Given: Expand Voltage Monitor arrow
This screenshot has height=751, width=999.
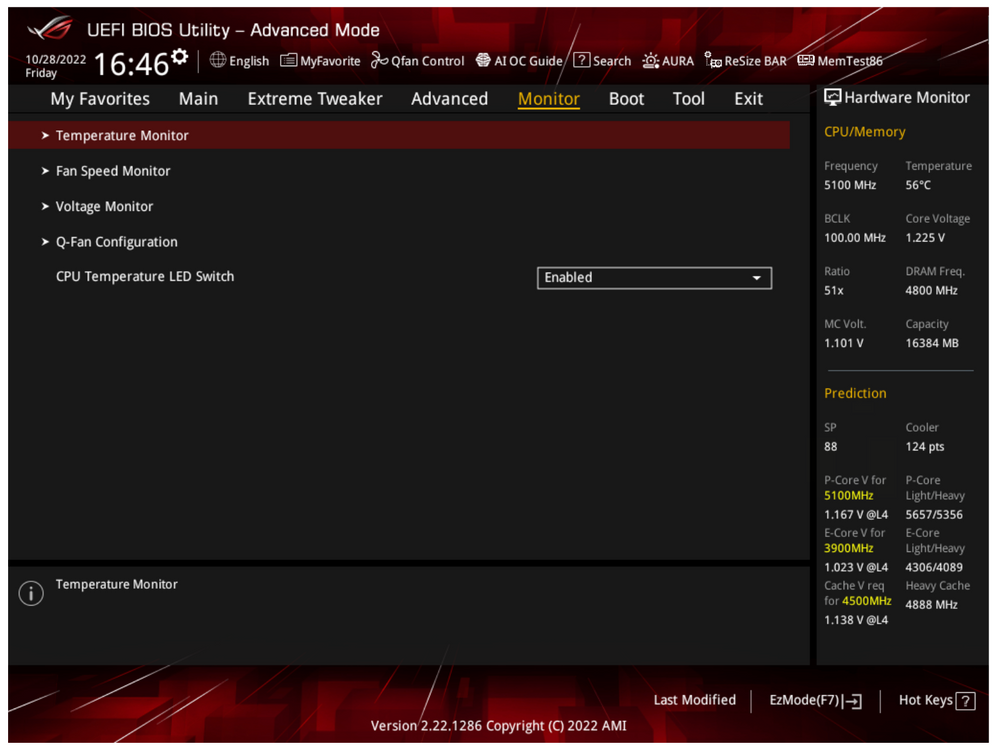Looking at the screenshot, I should click(x=45, y=206).
